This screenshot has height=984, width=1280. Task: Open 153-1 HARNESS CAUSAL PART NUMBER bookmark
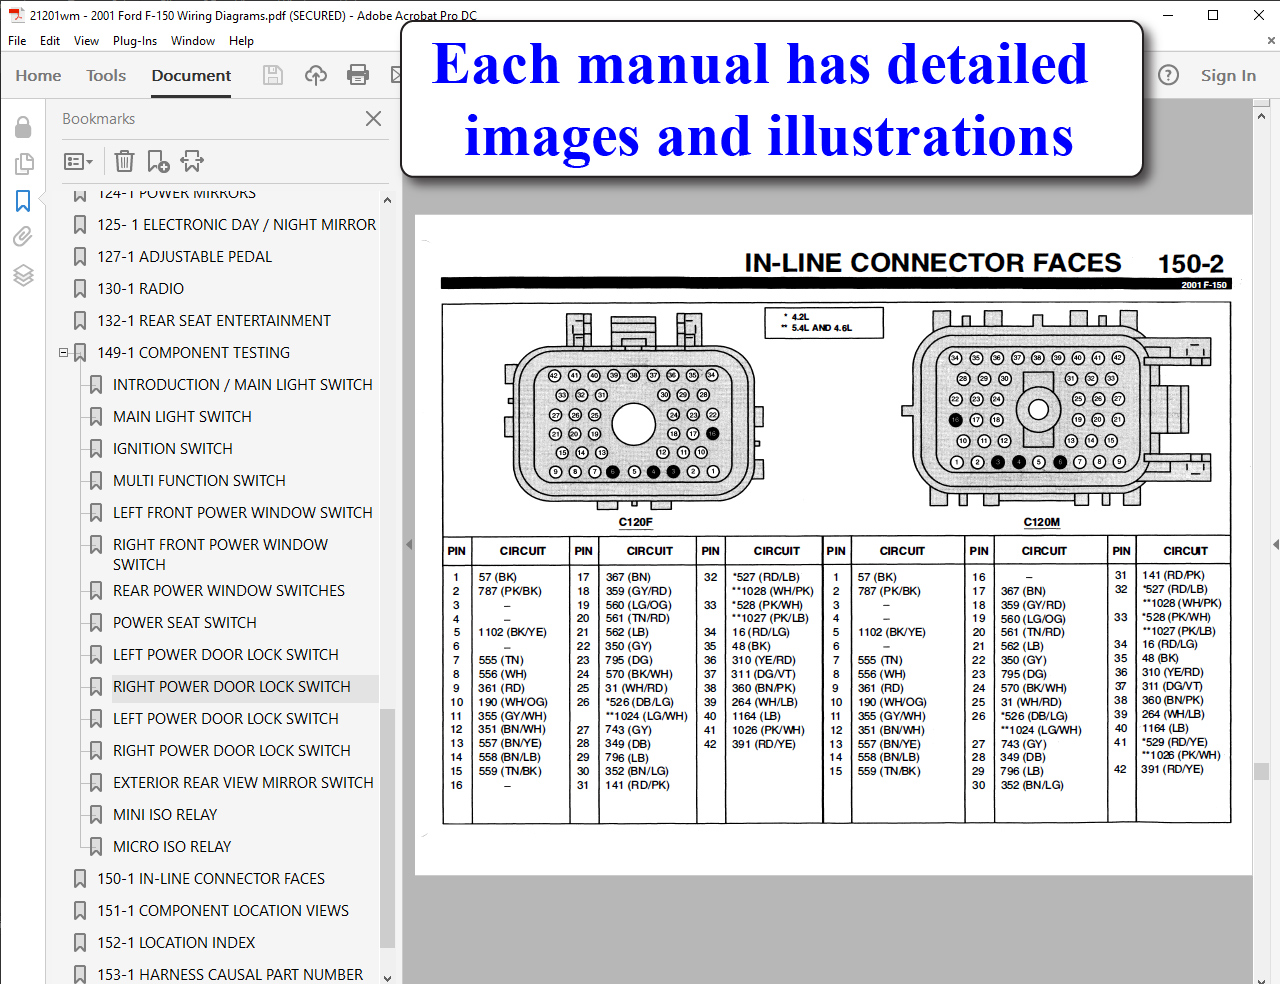pyautogui.click(x=229, y=975)
